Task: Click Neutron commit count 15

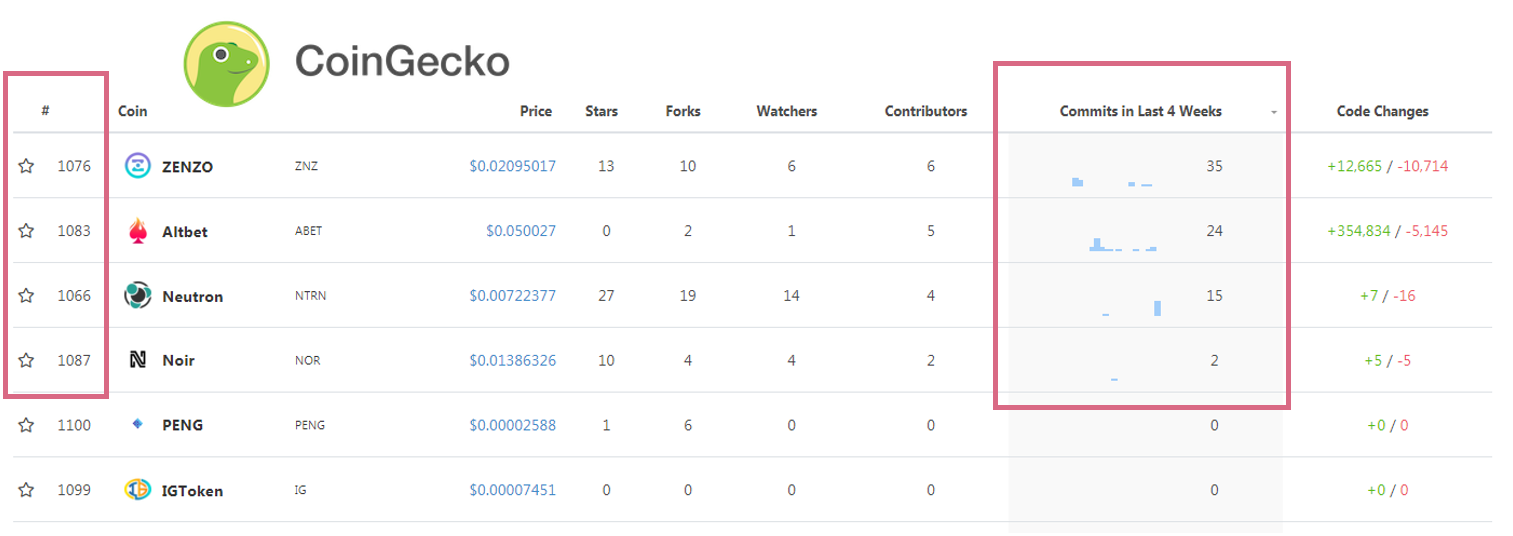Action: point(1214,296)
